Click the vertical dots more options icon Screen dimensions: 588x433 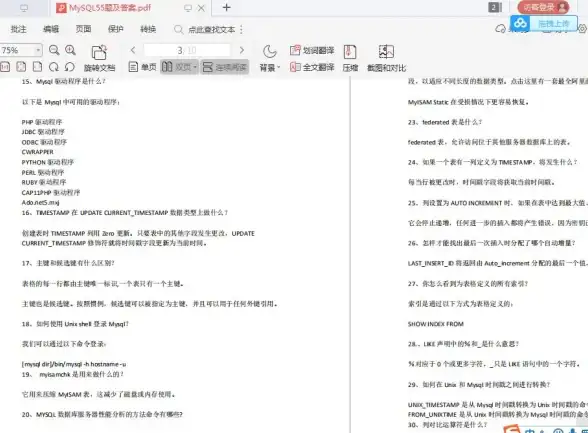click(x=241, y=29)
